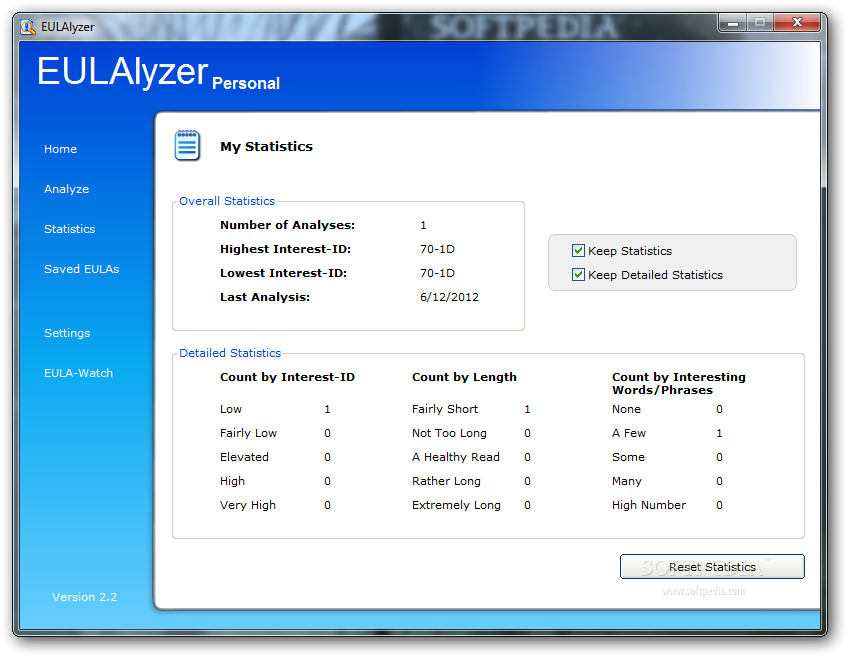This screenshot has width=848, height=657.
Task: Minimize the EULAlyzer window
Action: [733, 23]
